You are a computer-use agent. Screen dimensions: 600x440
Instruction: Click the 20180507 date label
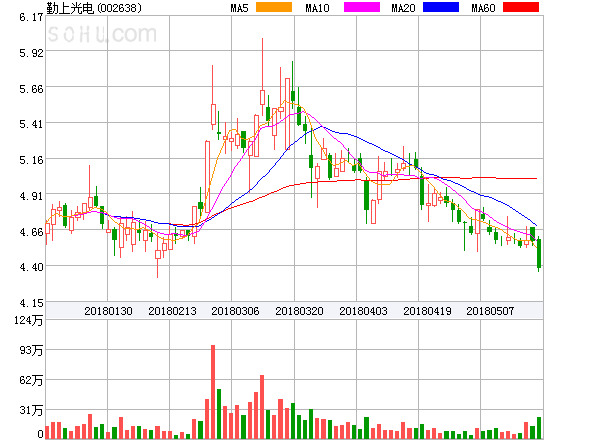point(490,311)
